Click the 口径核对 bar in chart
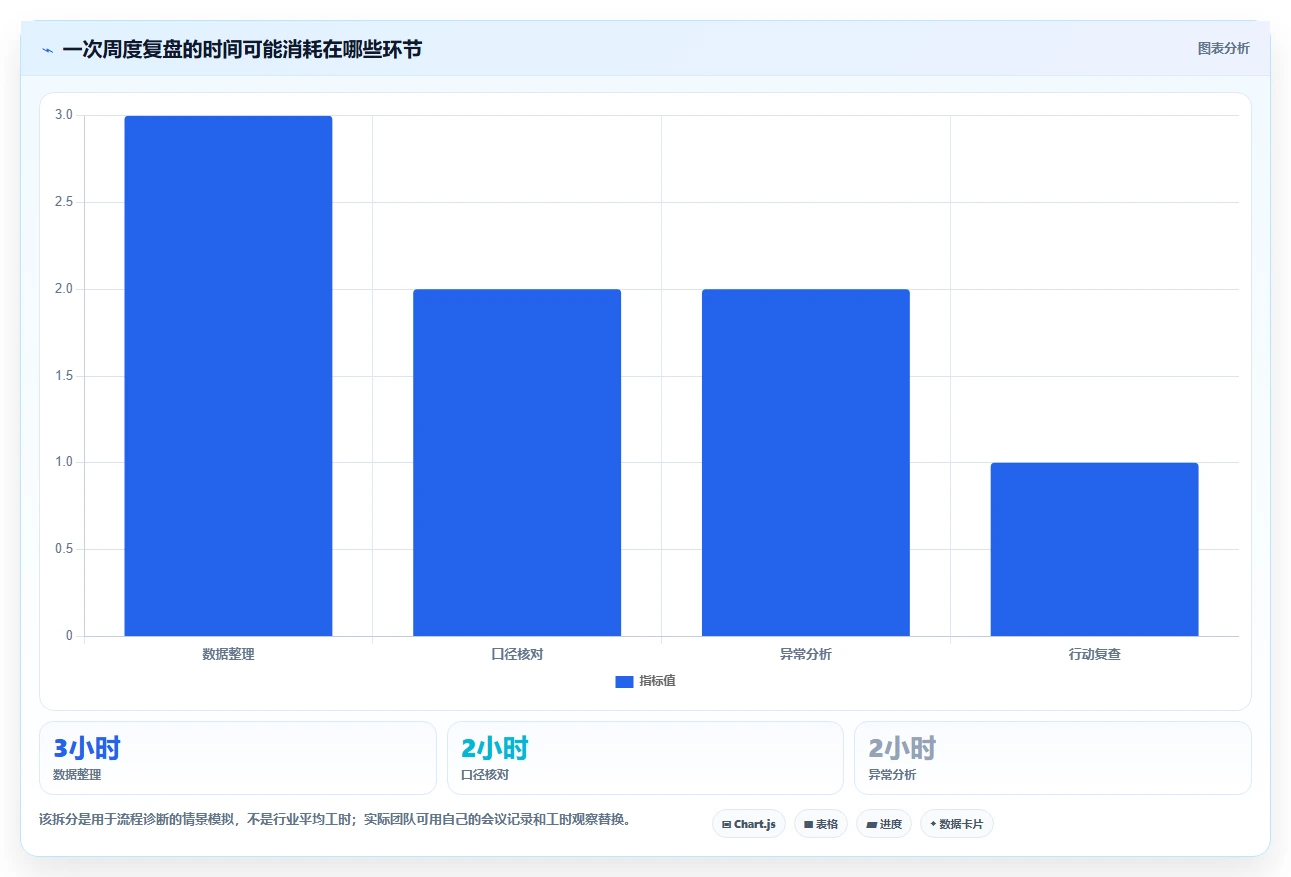 [517, 463]
